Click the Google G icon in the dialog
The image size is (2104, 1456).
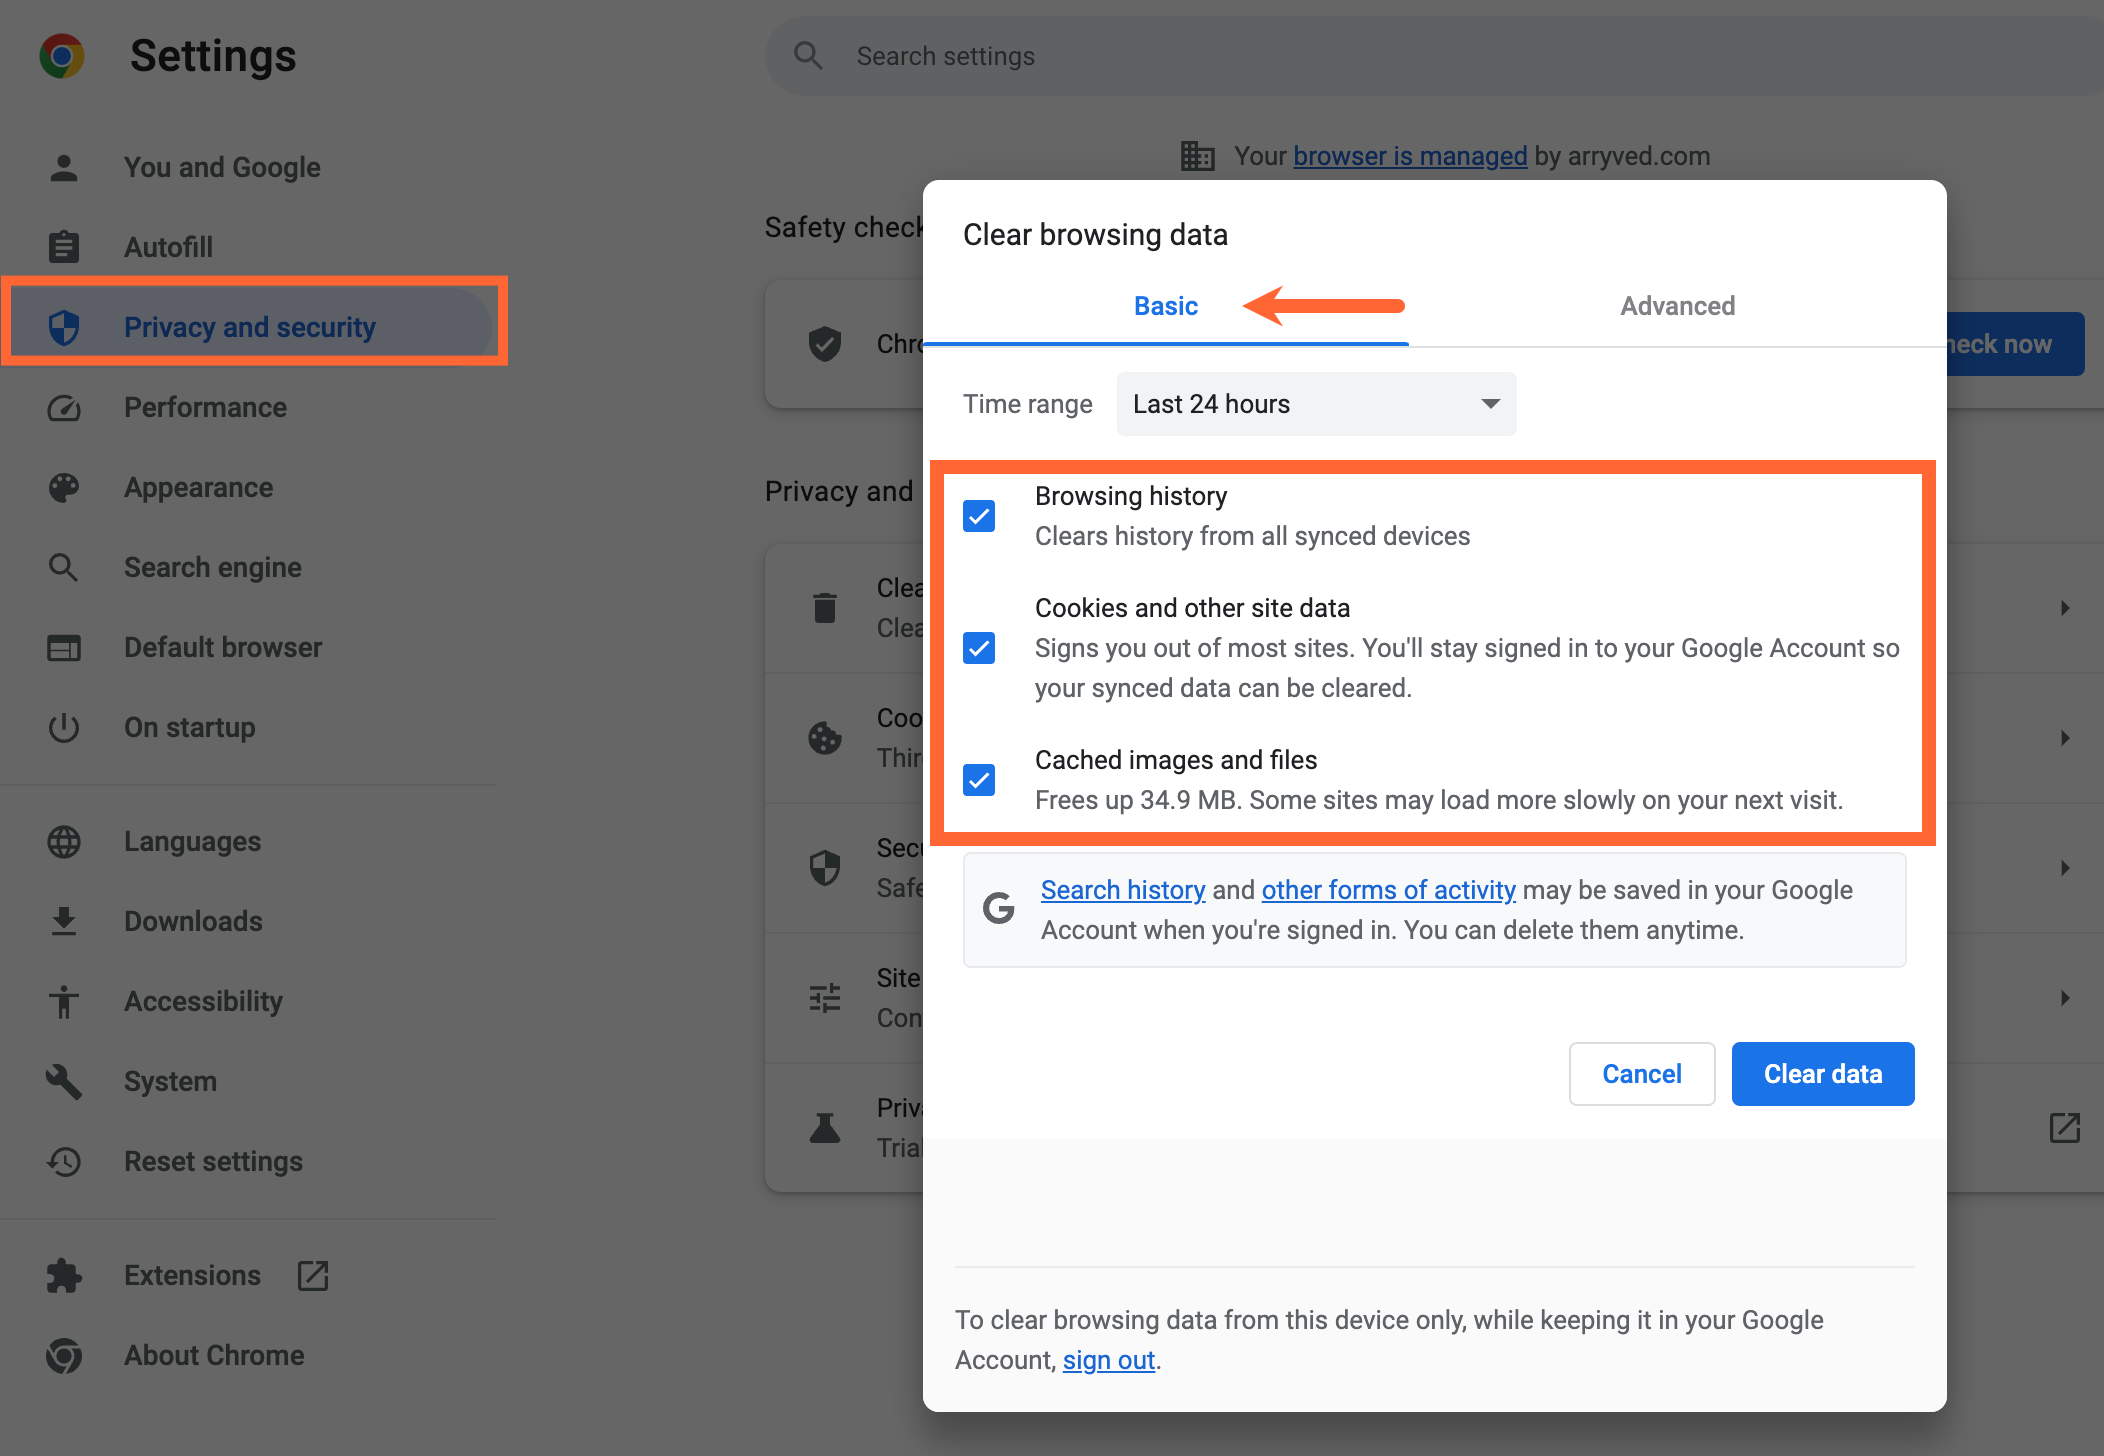[999, 909]
